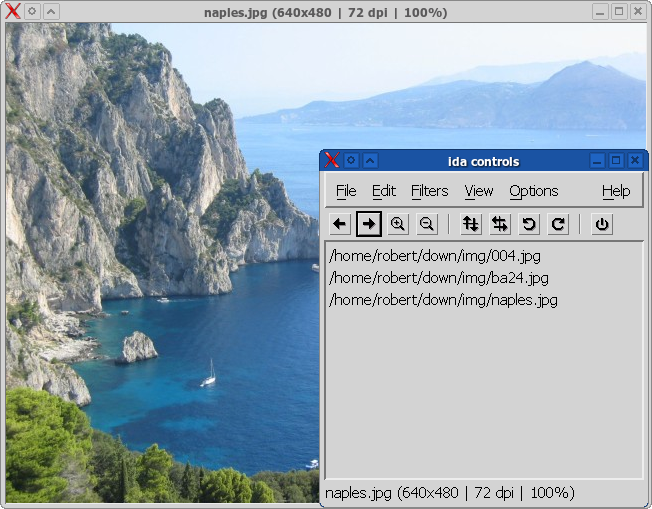The height and width of the screenshot is (509, 652).
Task: Click the X window-menu icon of naples.jpg window
Action: tap(12, 11)
